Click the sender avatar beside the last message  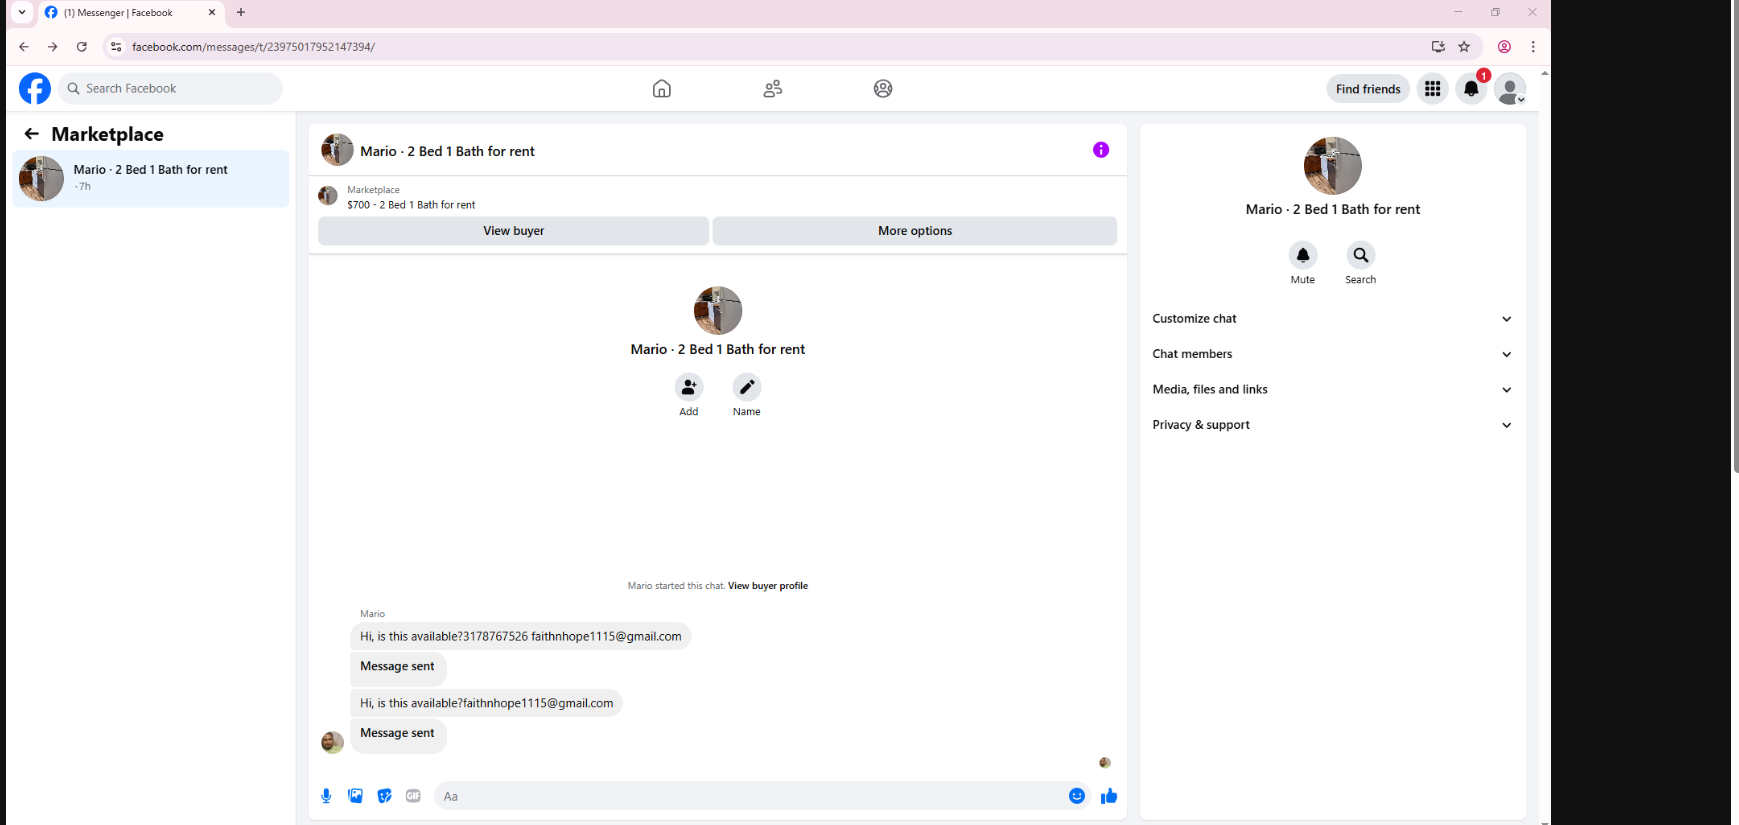pyautogui.click(x=332, y=742)
